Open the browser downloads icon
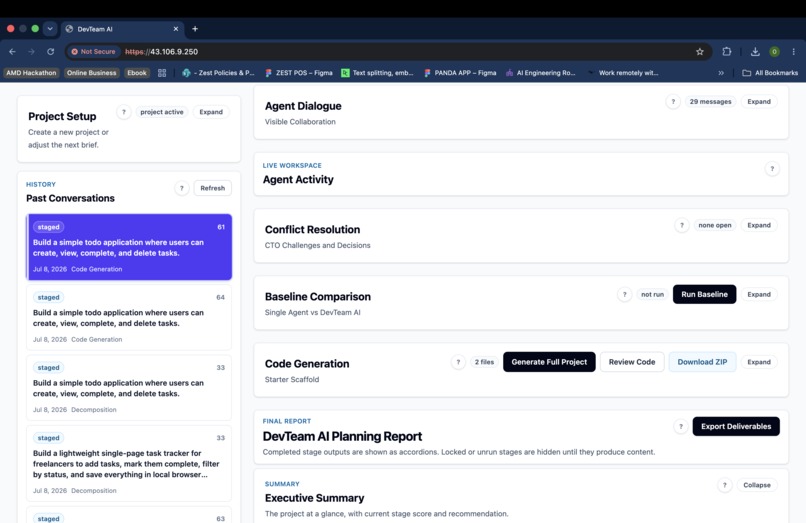 [755, 51]
